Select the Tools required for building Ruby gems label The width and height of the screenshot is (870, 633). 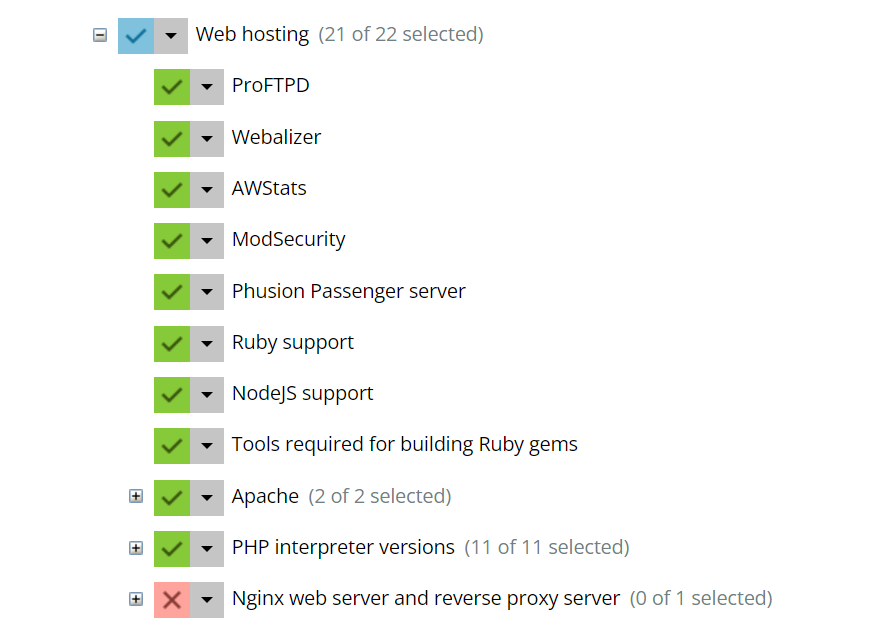tap(404, 445)
